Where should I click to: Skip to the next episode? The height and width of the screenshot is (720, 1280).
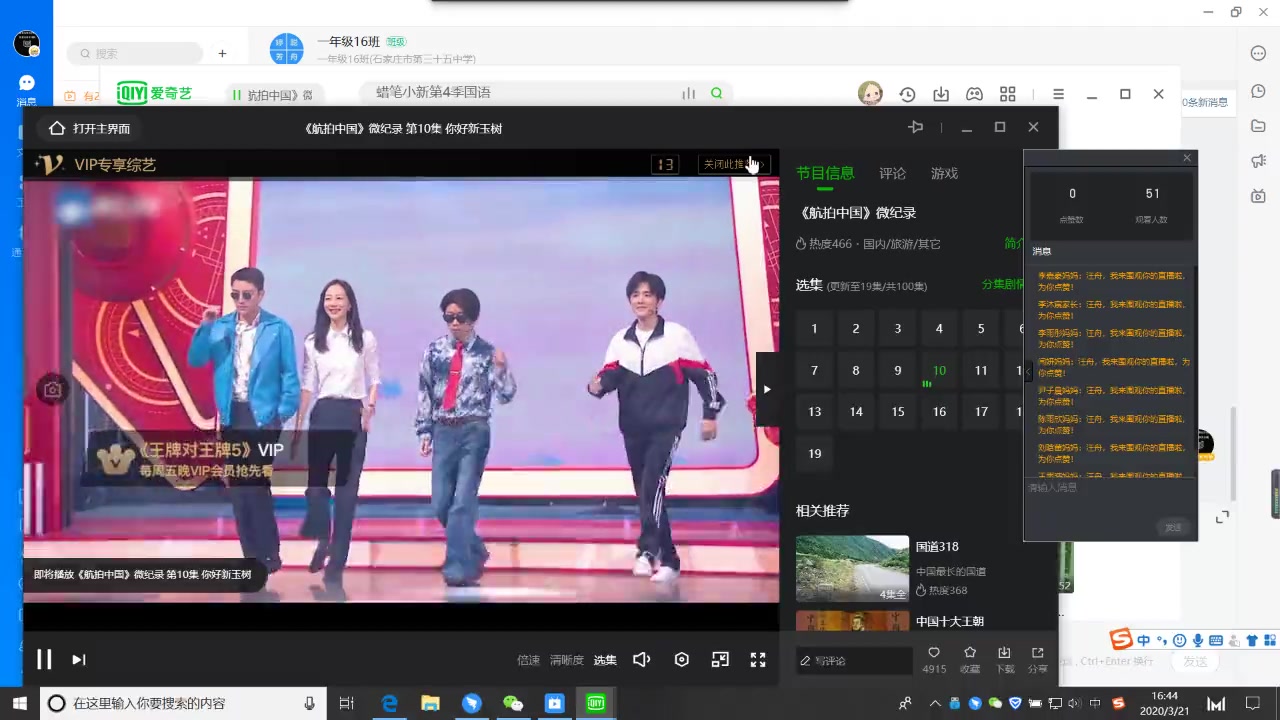(x=78, y=659)
